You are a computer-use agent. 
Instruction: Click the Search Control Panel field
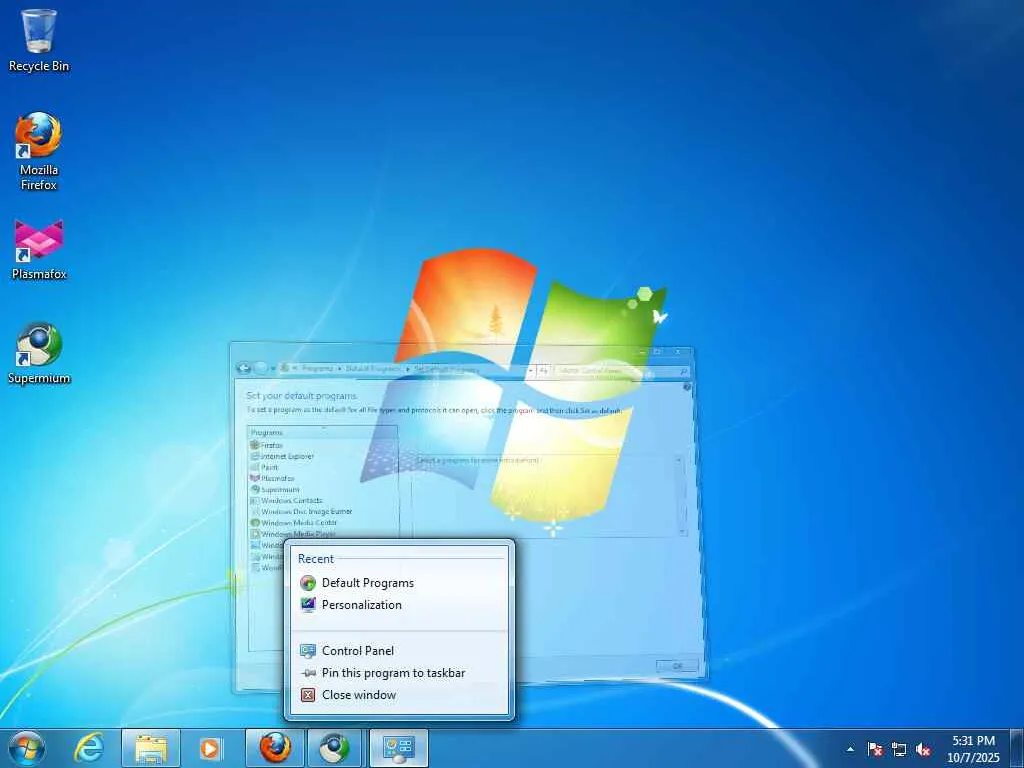(621, 371)
